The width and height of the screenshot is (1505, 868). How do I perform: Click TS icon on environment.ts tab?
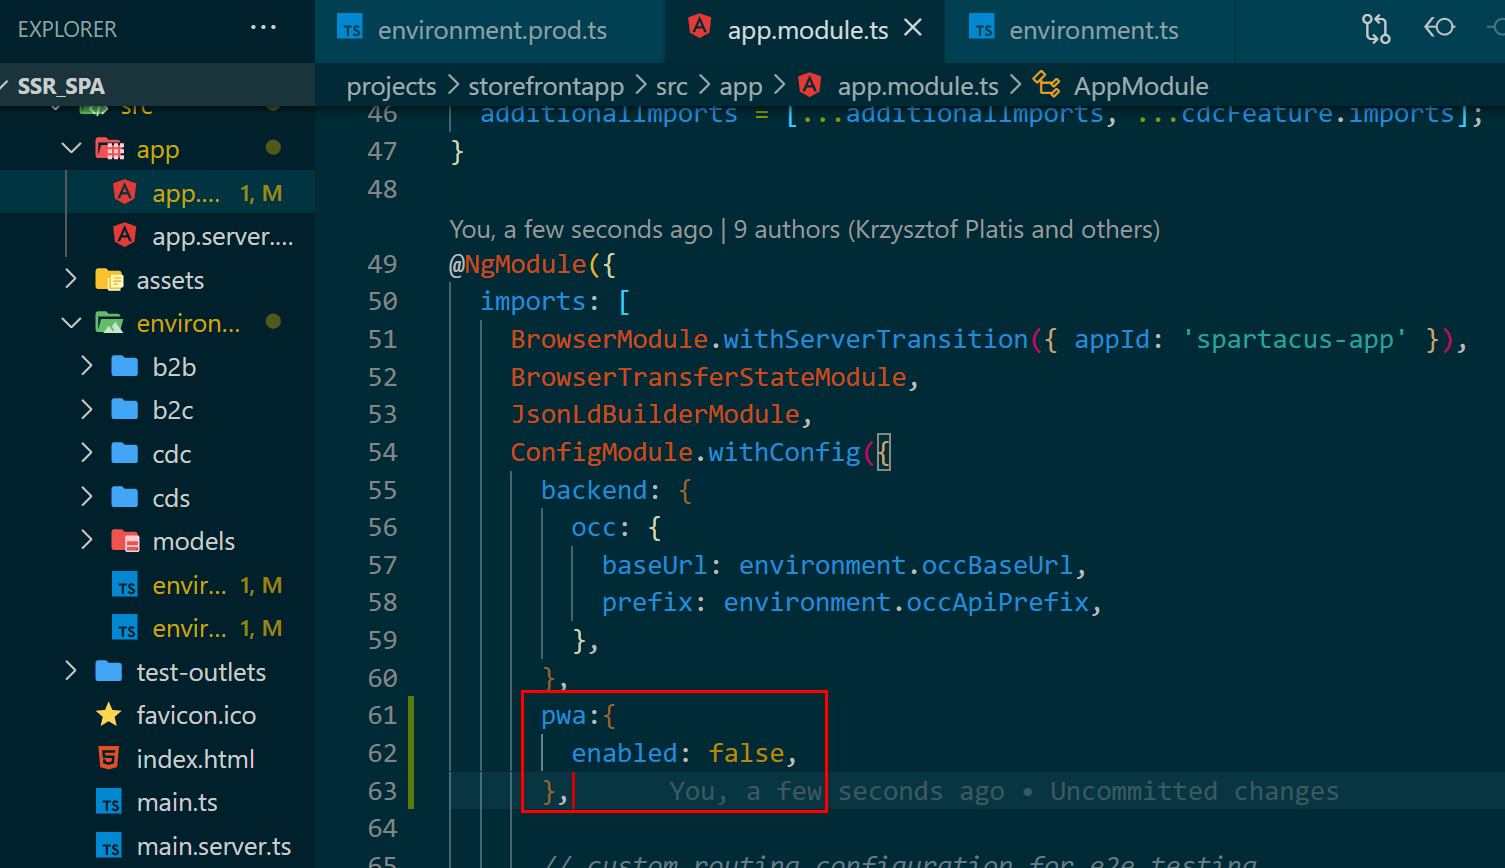pyautogui.click(x=982, y=28)
